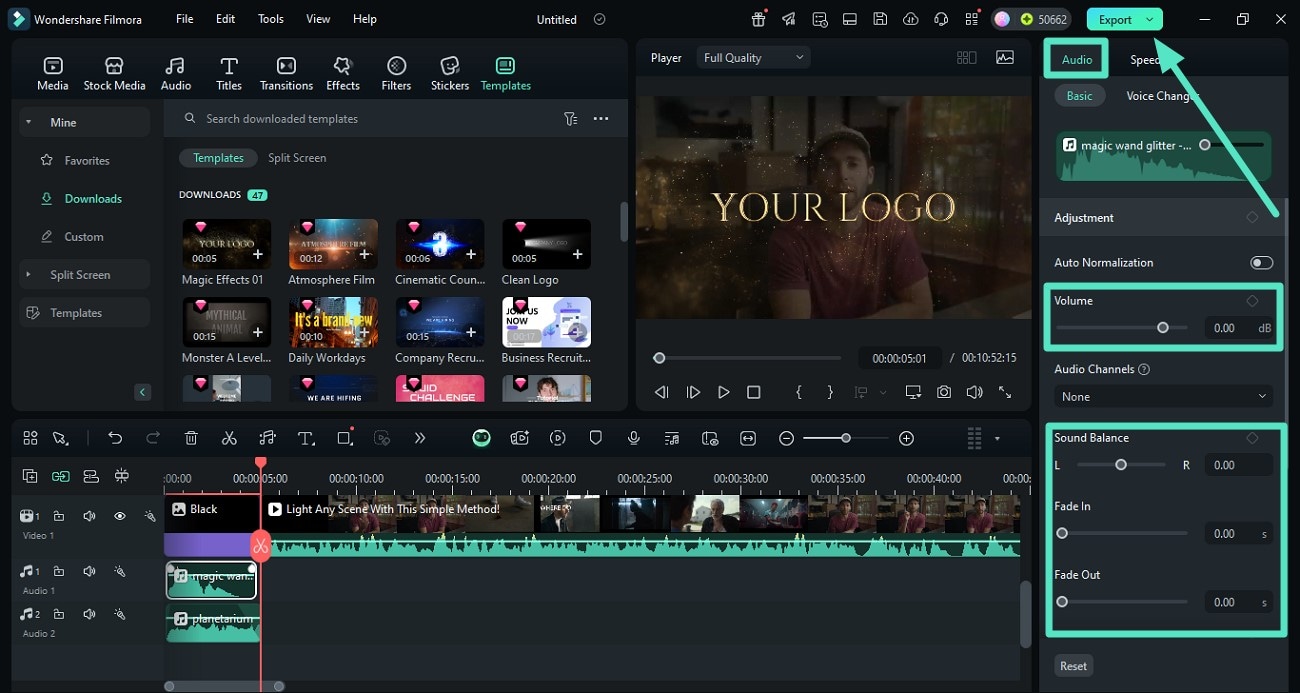
Task: Toggle the Auto Normalization switch
Action: click(x=1261, y=263)
